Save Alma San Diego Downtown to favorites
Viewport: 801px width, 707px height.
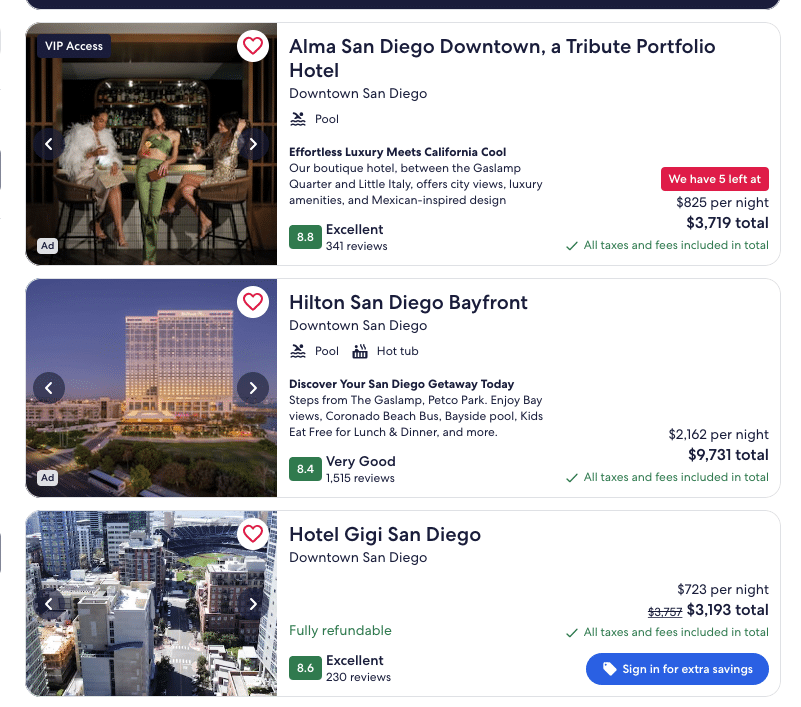[x=253, y=46]
